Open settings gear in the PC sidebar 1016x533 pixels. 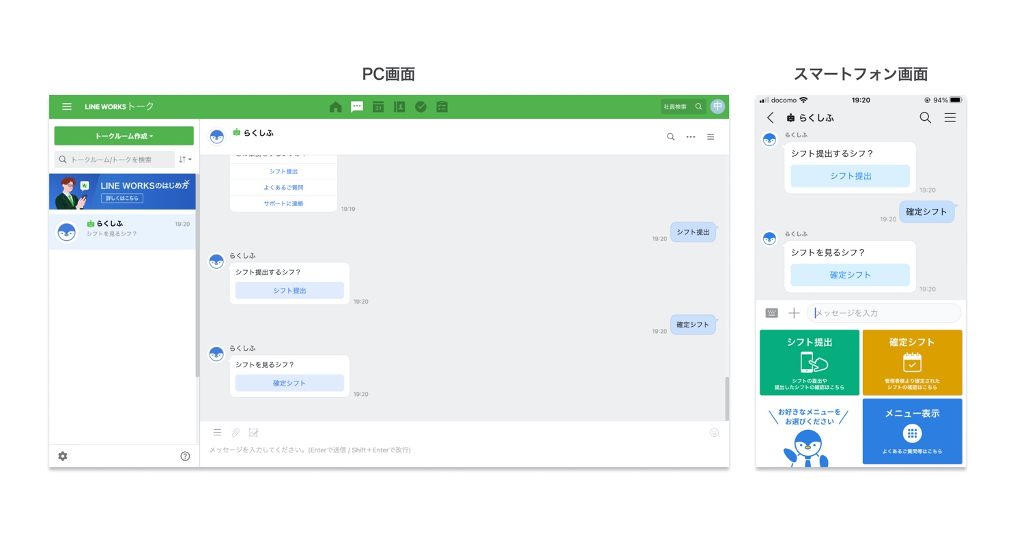click(x=63, y=456)
